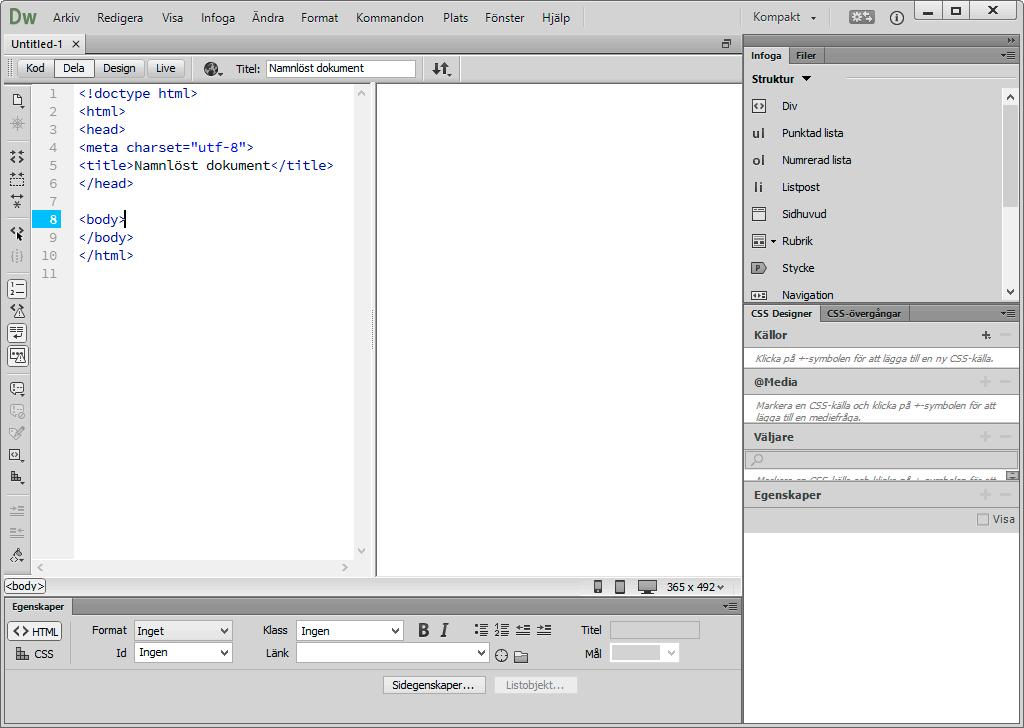1024x728 pixels.
Task: Expand the Struktur category dropdown
Action: coord(807,79)
